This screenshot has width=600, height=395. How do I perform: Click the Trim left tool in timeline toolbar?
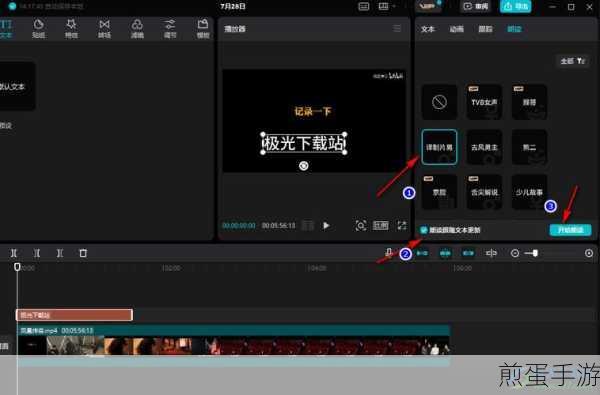37,253
